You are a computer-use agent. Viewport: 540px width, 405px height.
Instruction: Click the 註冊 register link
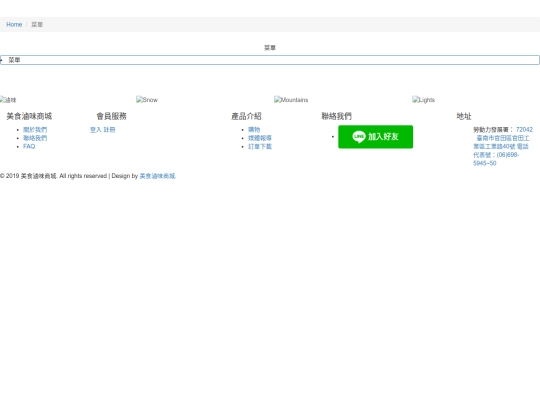pos(110,130)
